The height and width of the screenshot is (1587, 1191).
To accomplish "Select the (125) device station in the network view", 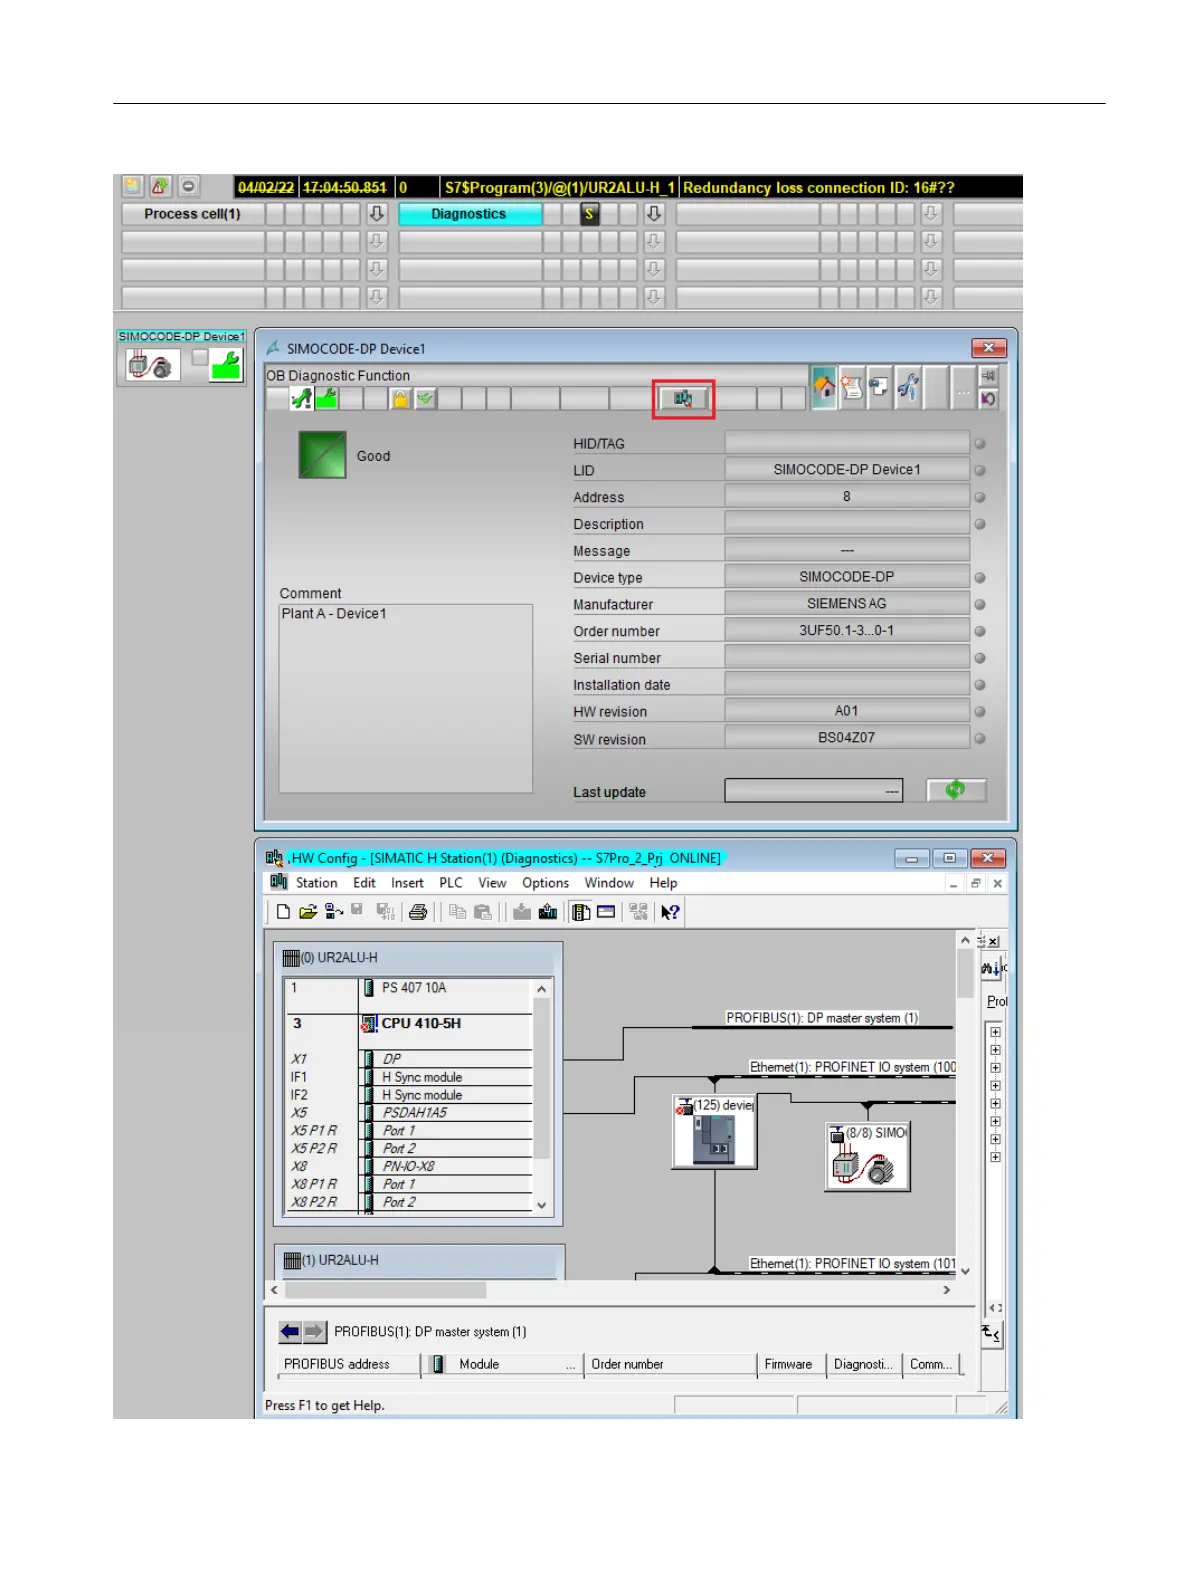I will point(714,1131).
